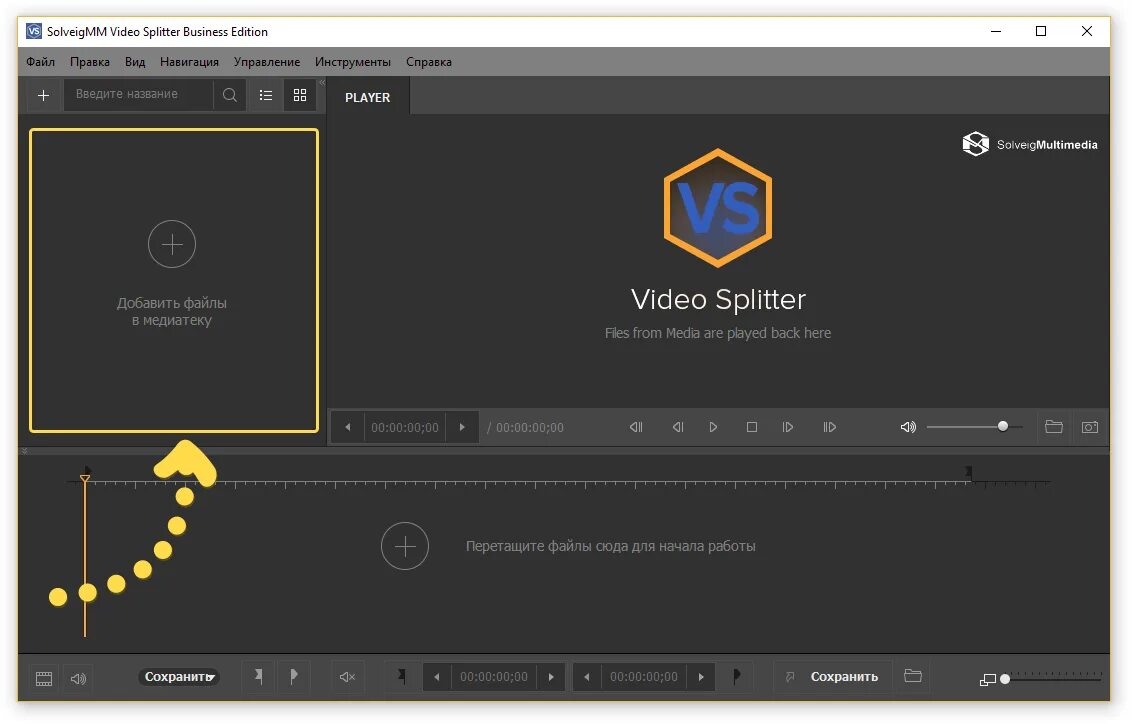Open the Правка menu
Image resolution: width=1132 pixels, height=724 pixels.
pyautogui.click(x=90, y=62)
